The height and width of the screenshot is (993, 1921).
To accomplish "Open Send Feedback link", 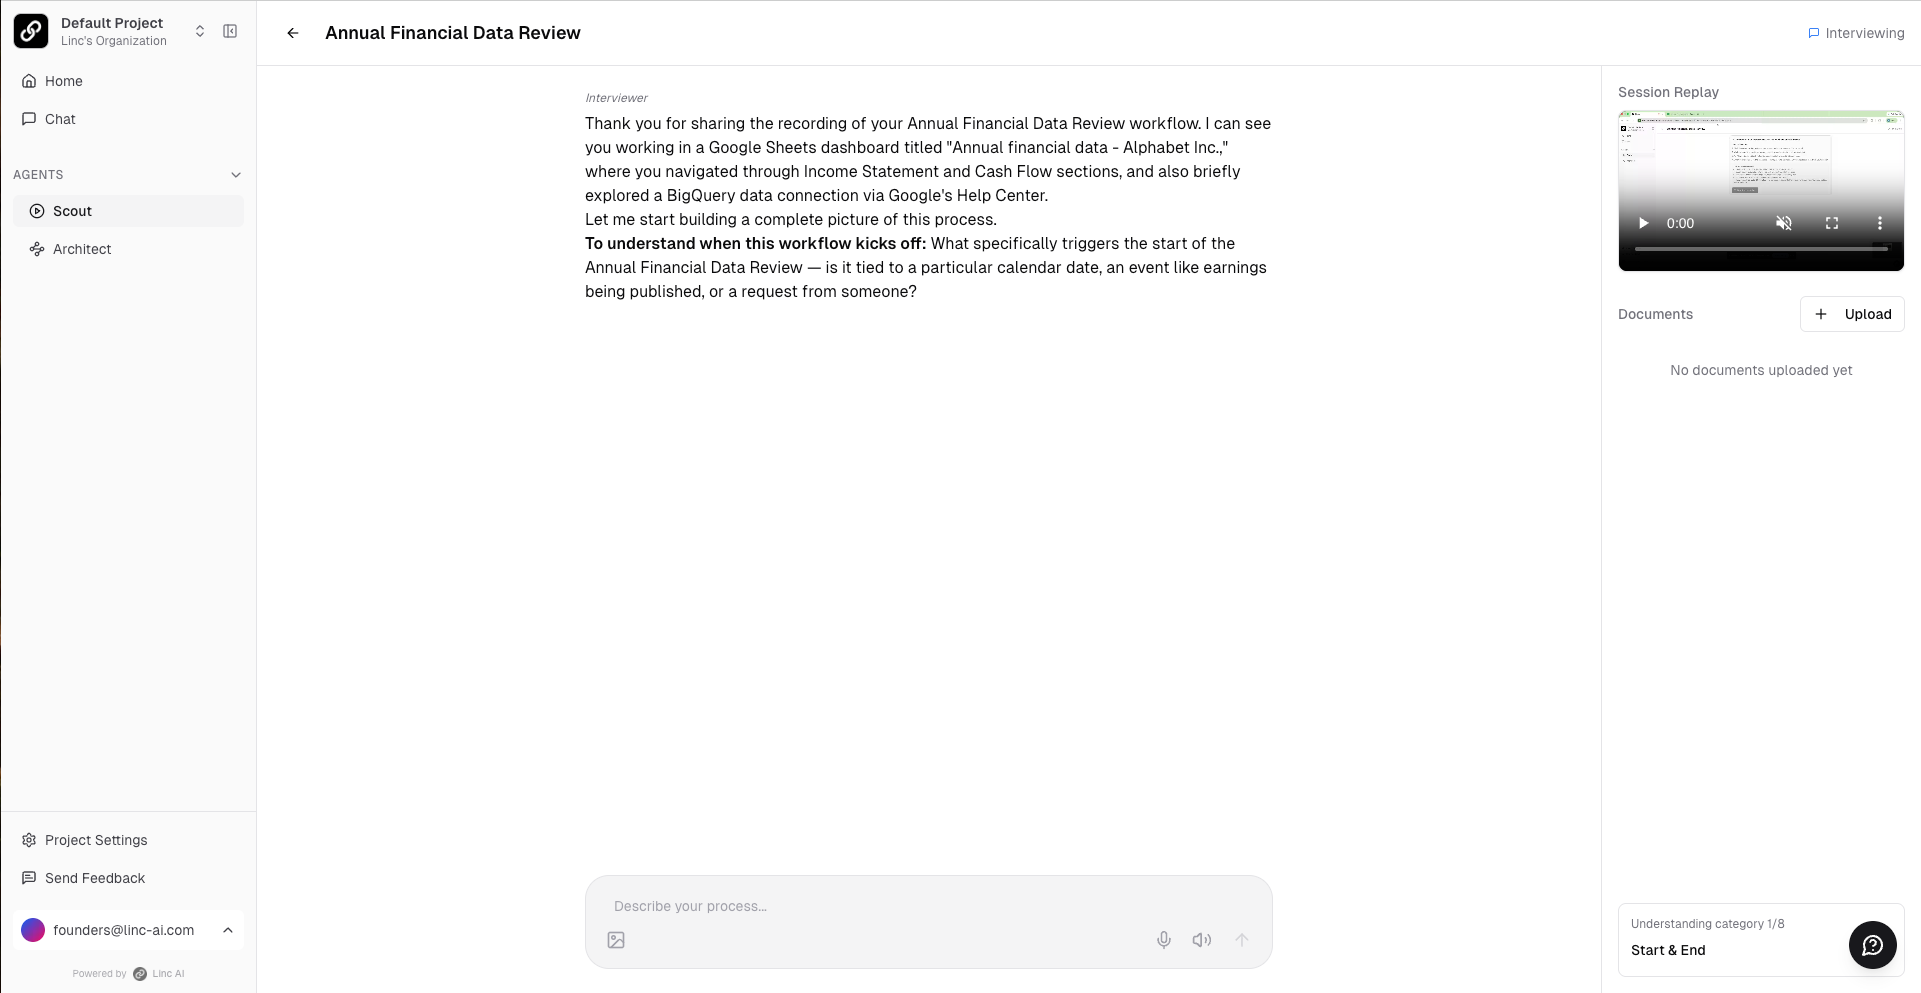I will (95, 878).
